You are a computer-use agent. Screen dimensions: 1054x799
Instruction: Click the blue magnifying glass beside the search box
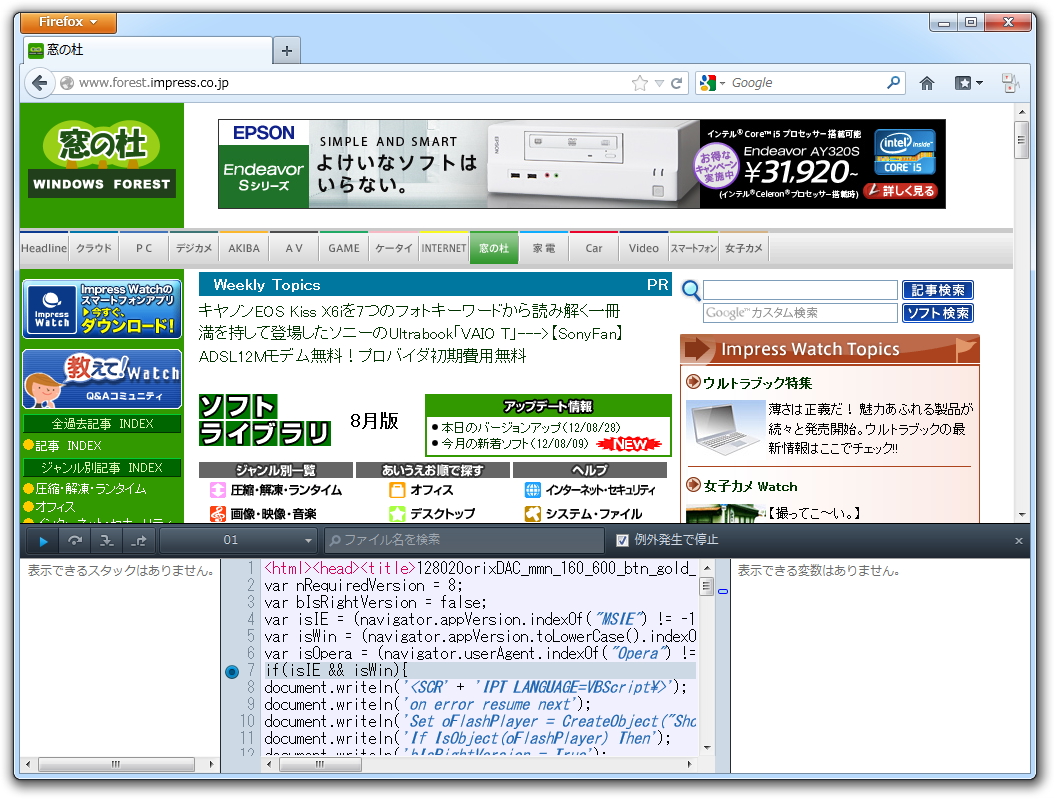(690, 290)
